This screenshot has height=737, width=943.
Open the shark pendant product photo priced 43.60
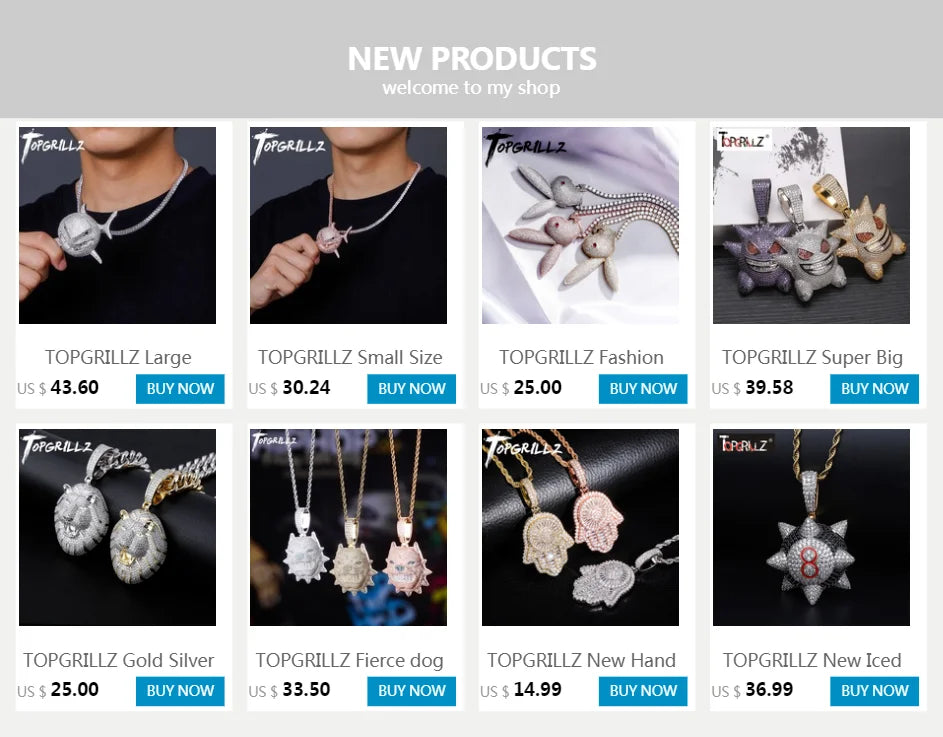(117, 225)
